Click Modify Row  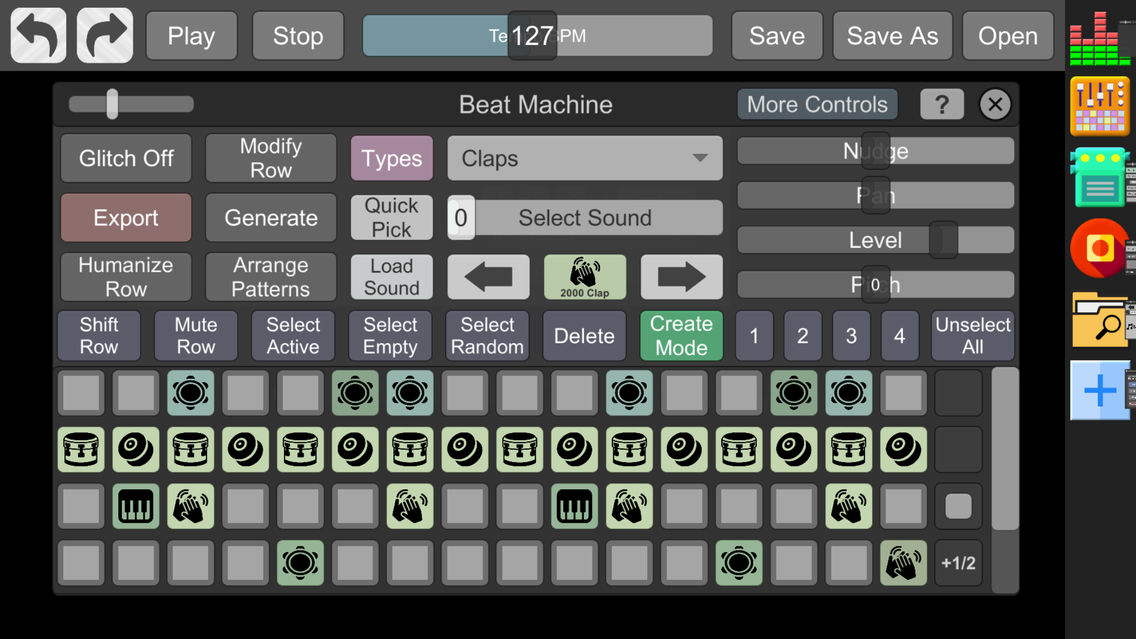point(271,158)
